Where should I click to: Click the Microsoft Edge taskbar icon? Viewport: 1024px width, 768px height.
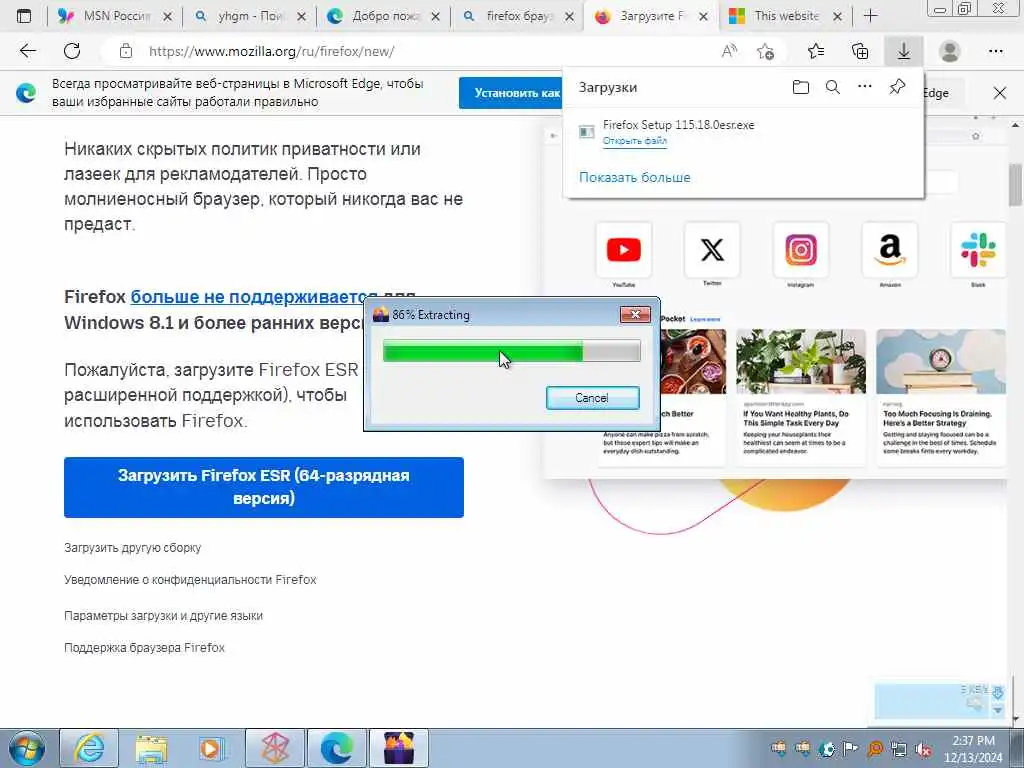(336, 748)
